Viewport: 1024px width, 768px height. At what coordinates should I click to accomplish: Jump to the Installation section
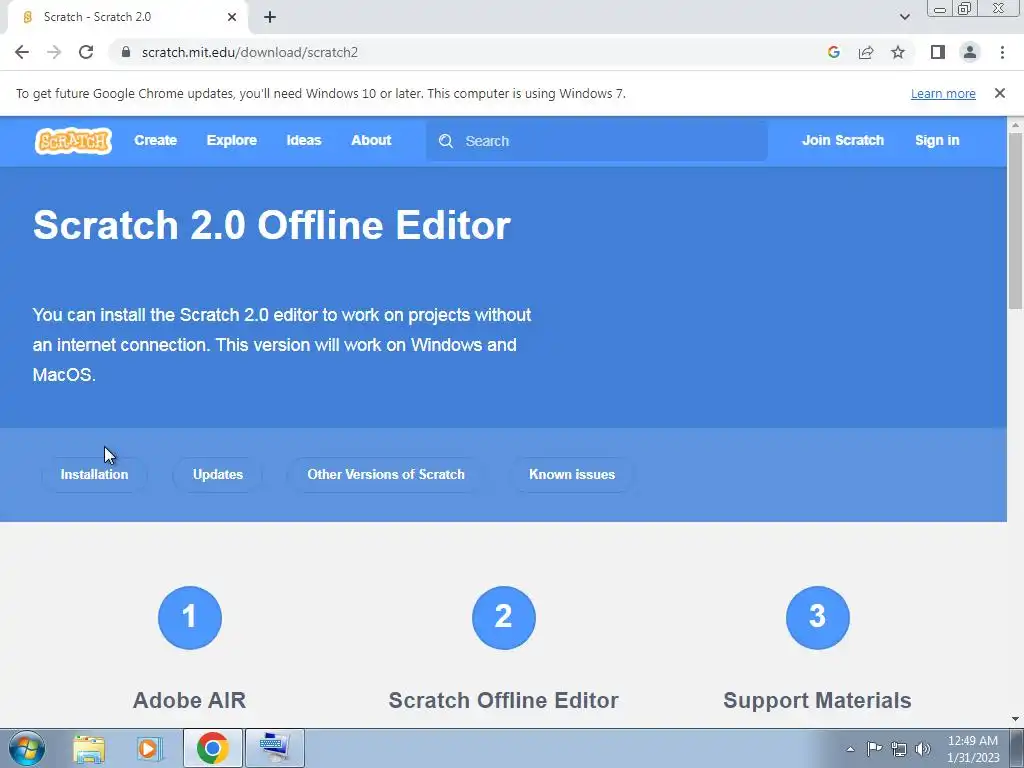pos(95,475)
